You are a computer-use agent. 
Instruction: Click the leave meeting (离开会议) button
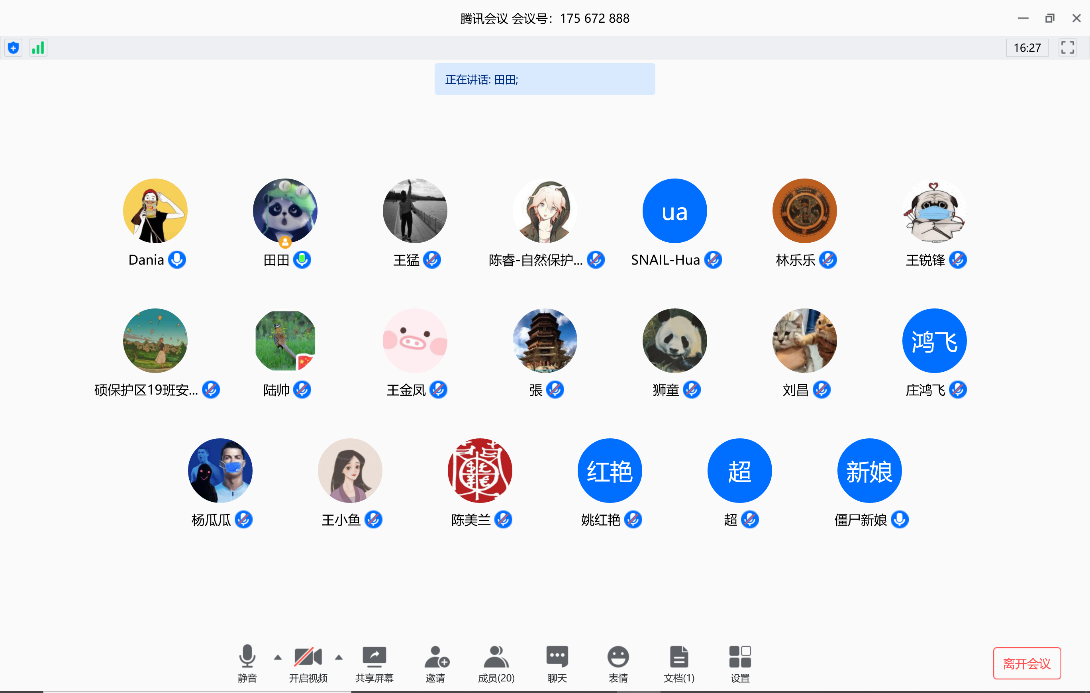click(1026, 663)
